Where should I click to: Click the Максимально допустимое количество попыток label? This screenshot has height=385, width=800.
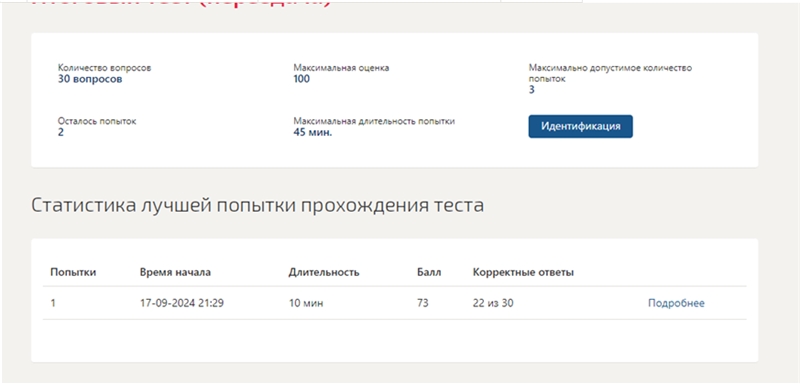tap(610, 73)
